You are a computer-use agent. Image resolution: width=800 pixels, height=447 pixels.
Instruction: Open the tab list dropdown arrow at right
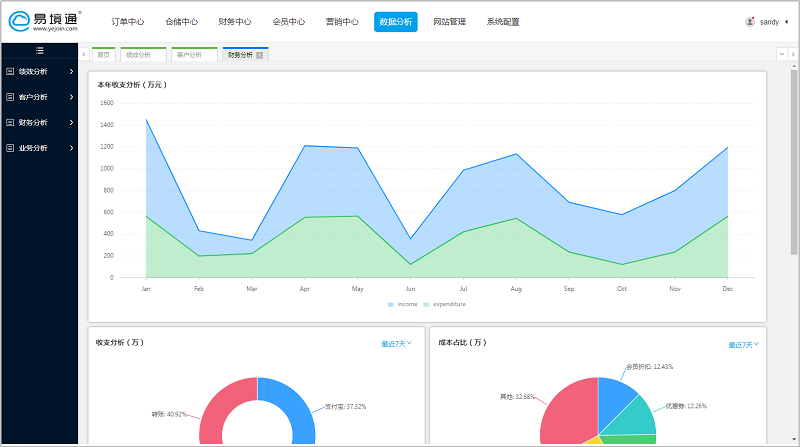781,54
